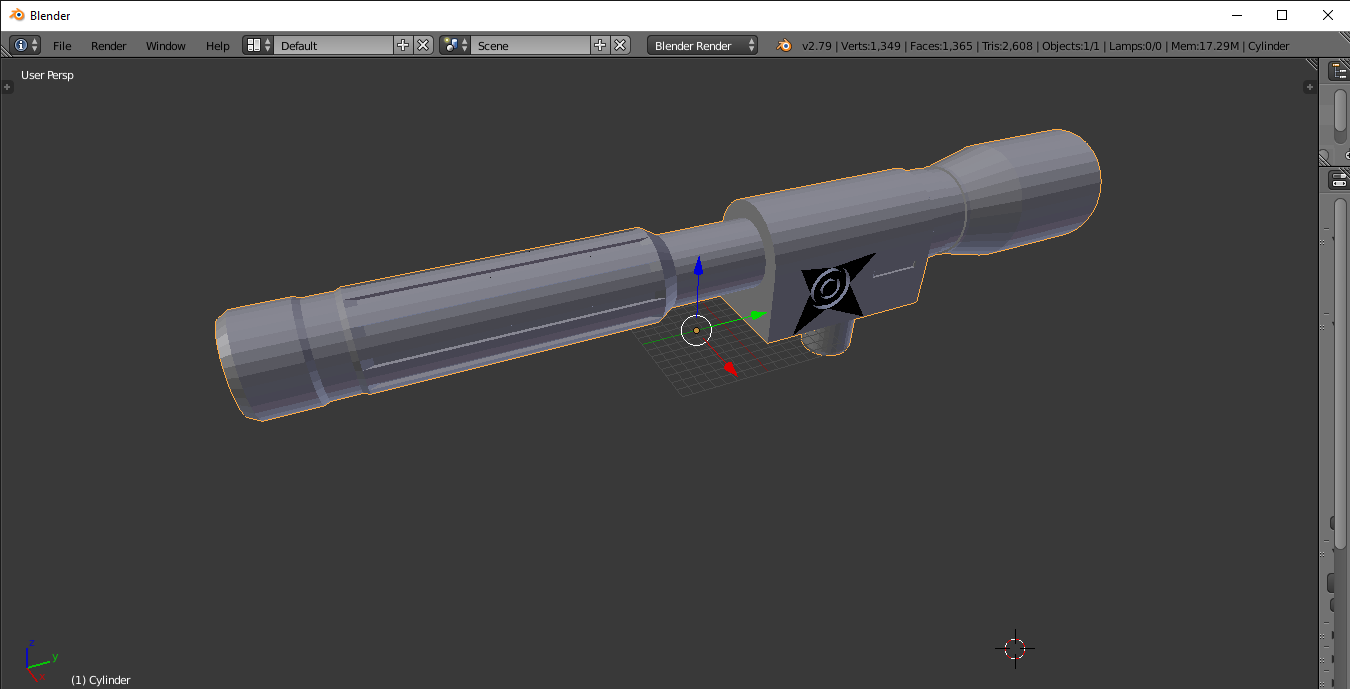Select the blue Z-axis manipulator arrow
1350x689 pixels.
[698, 267]
